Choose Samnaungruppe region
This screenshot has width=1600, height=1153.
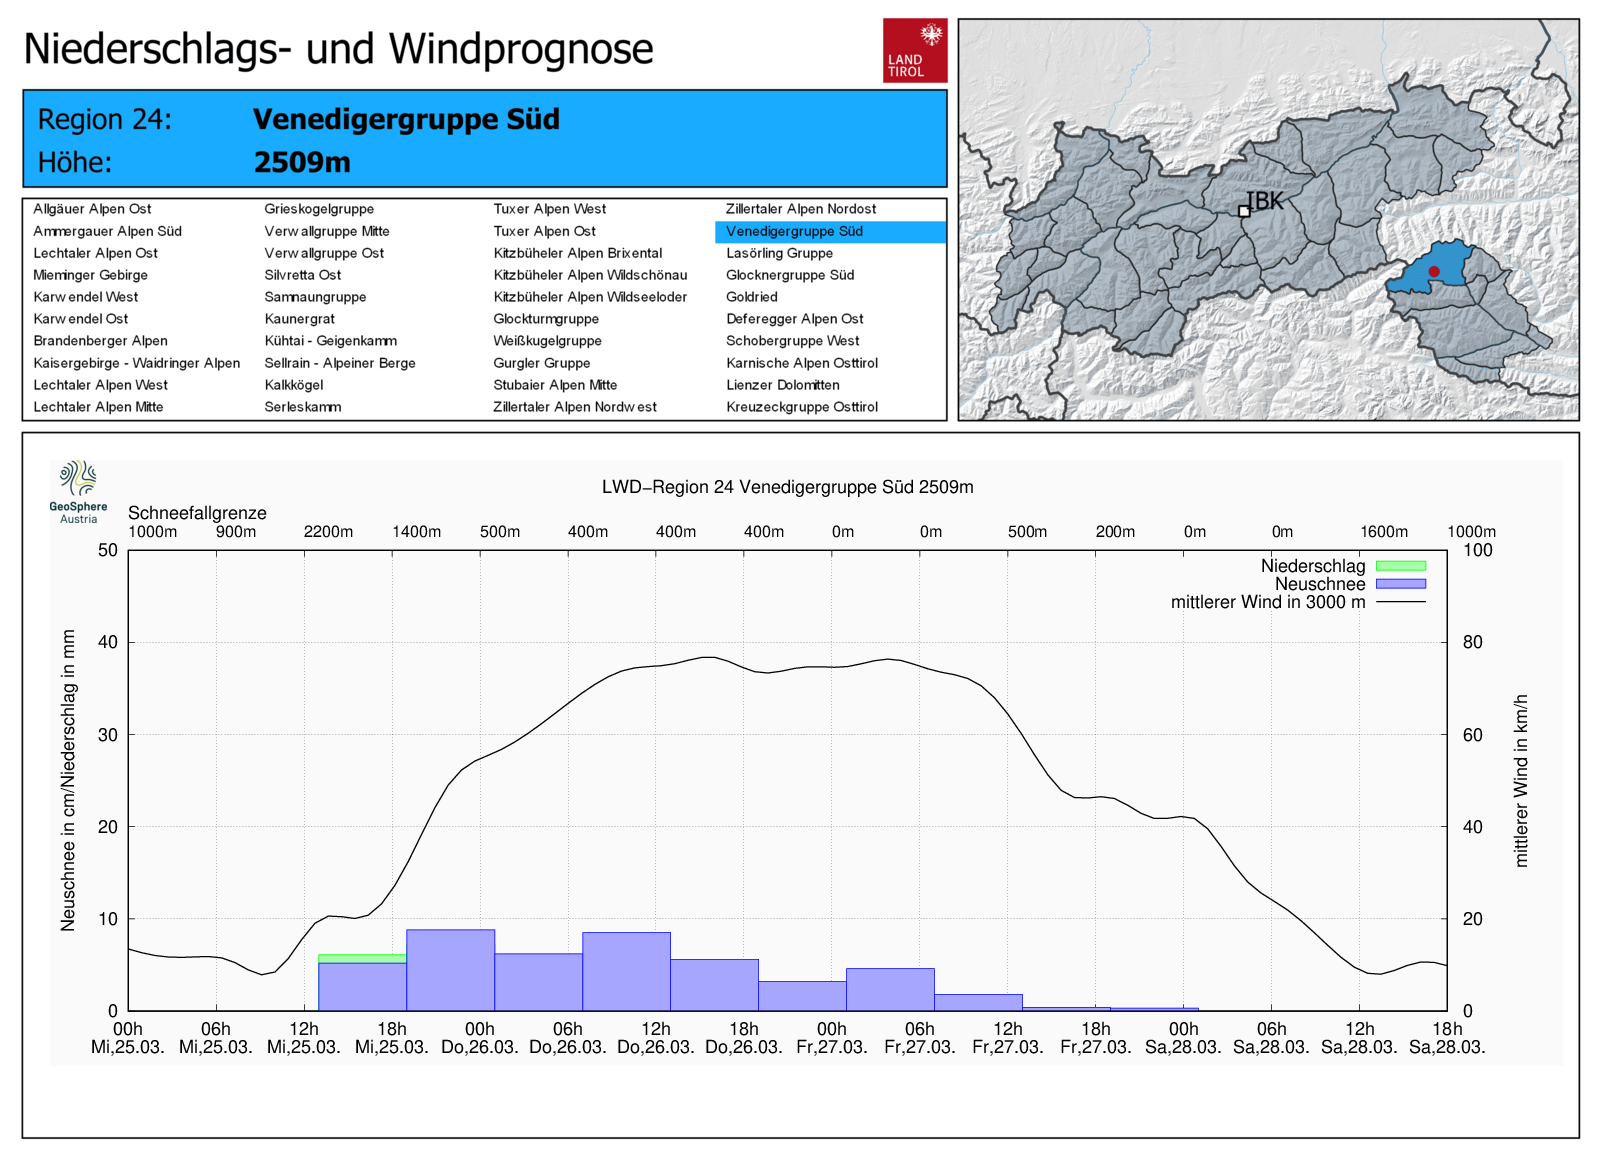point(315,297)
